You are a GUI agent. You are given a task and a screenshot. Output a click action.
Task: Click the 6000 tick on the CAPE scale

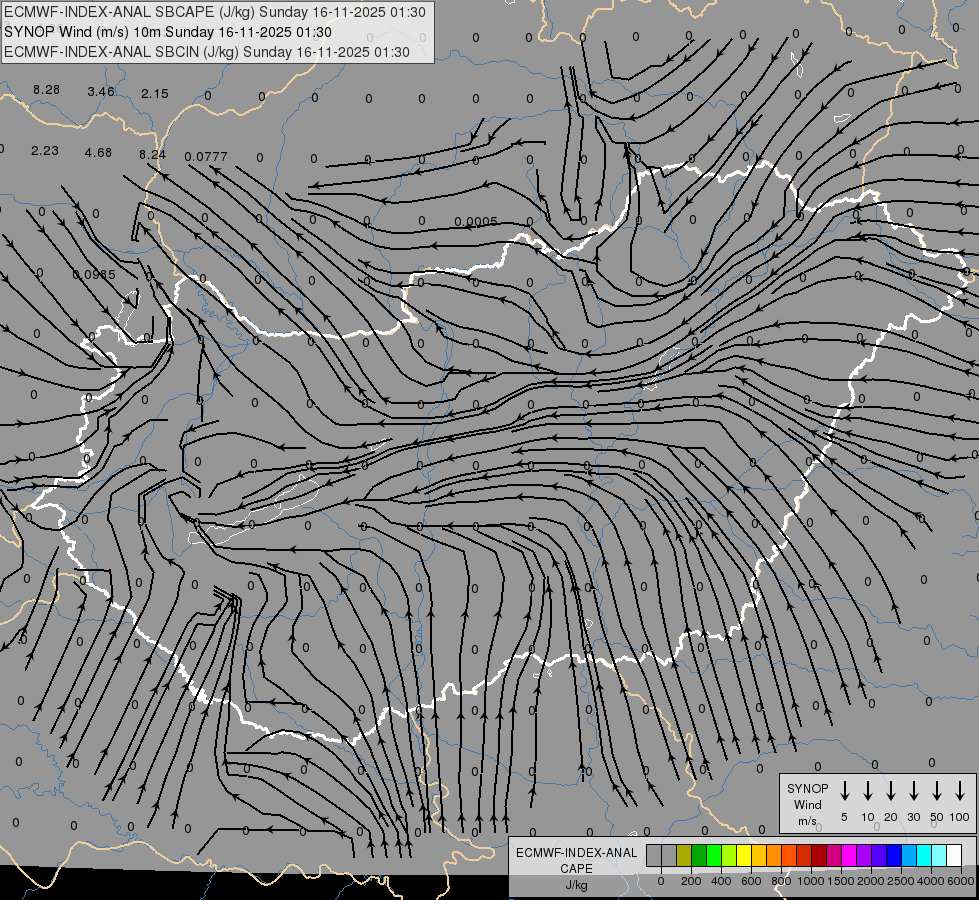(961, 881)
